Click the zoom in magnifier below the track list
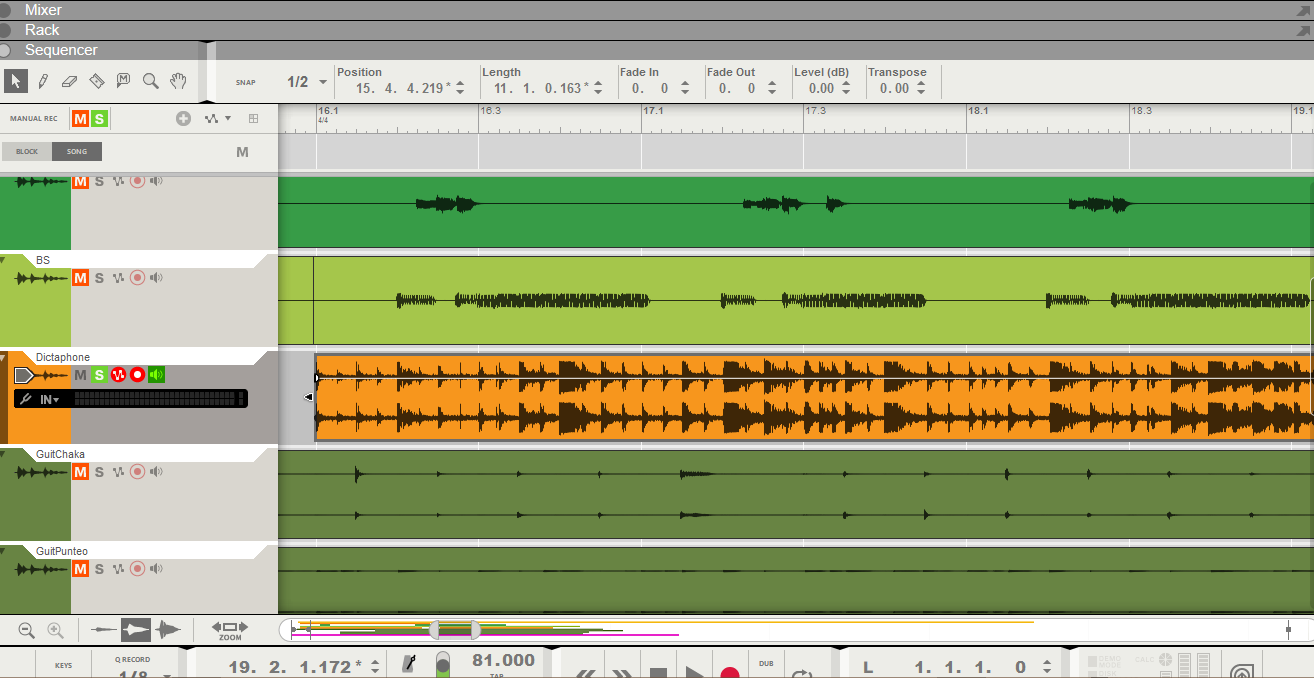The width and height of the screenshot is (1314, 678). pyautogui.click(x=56, y=630)
